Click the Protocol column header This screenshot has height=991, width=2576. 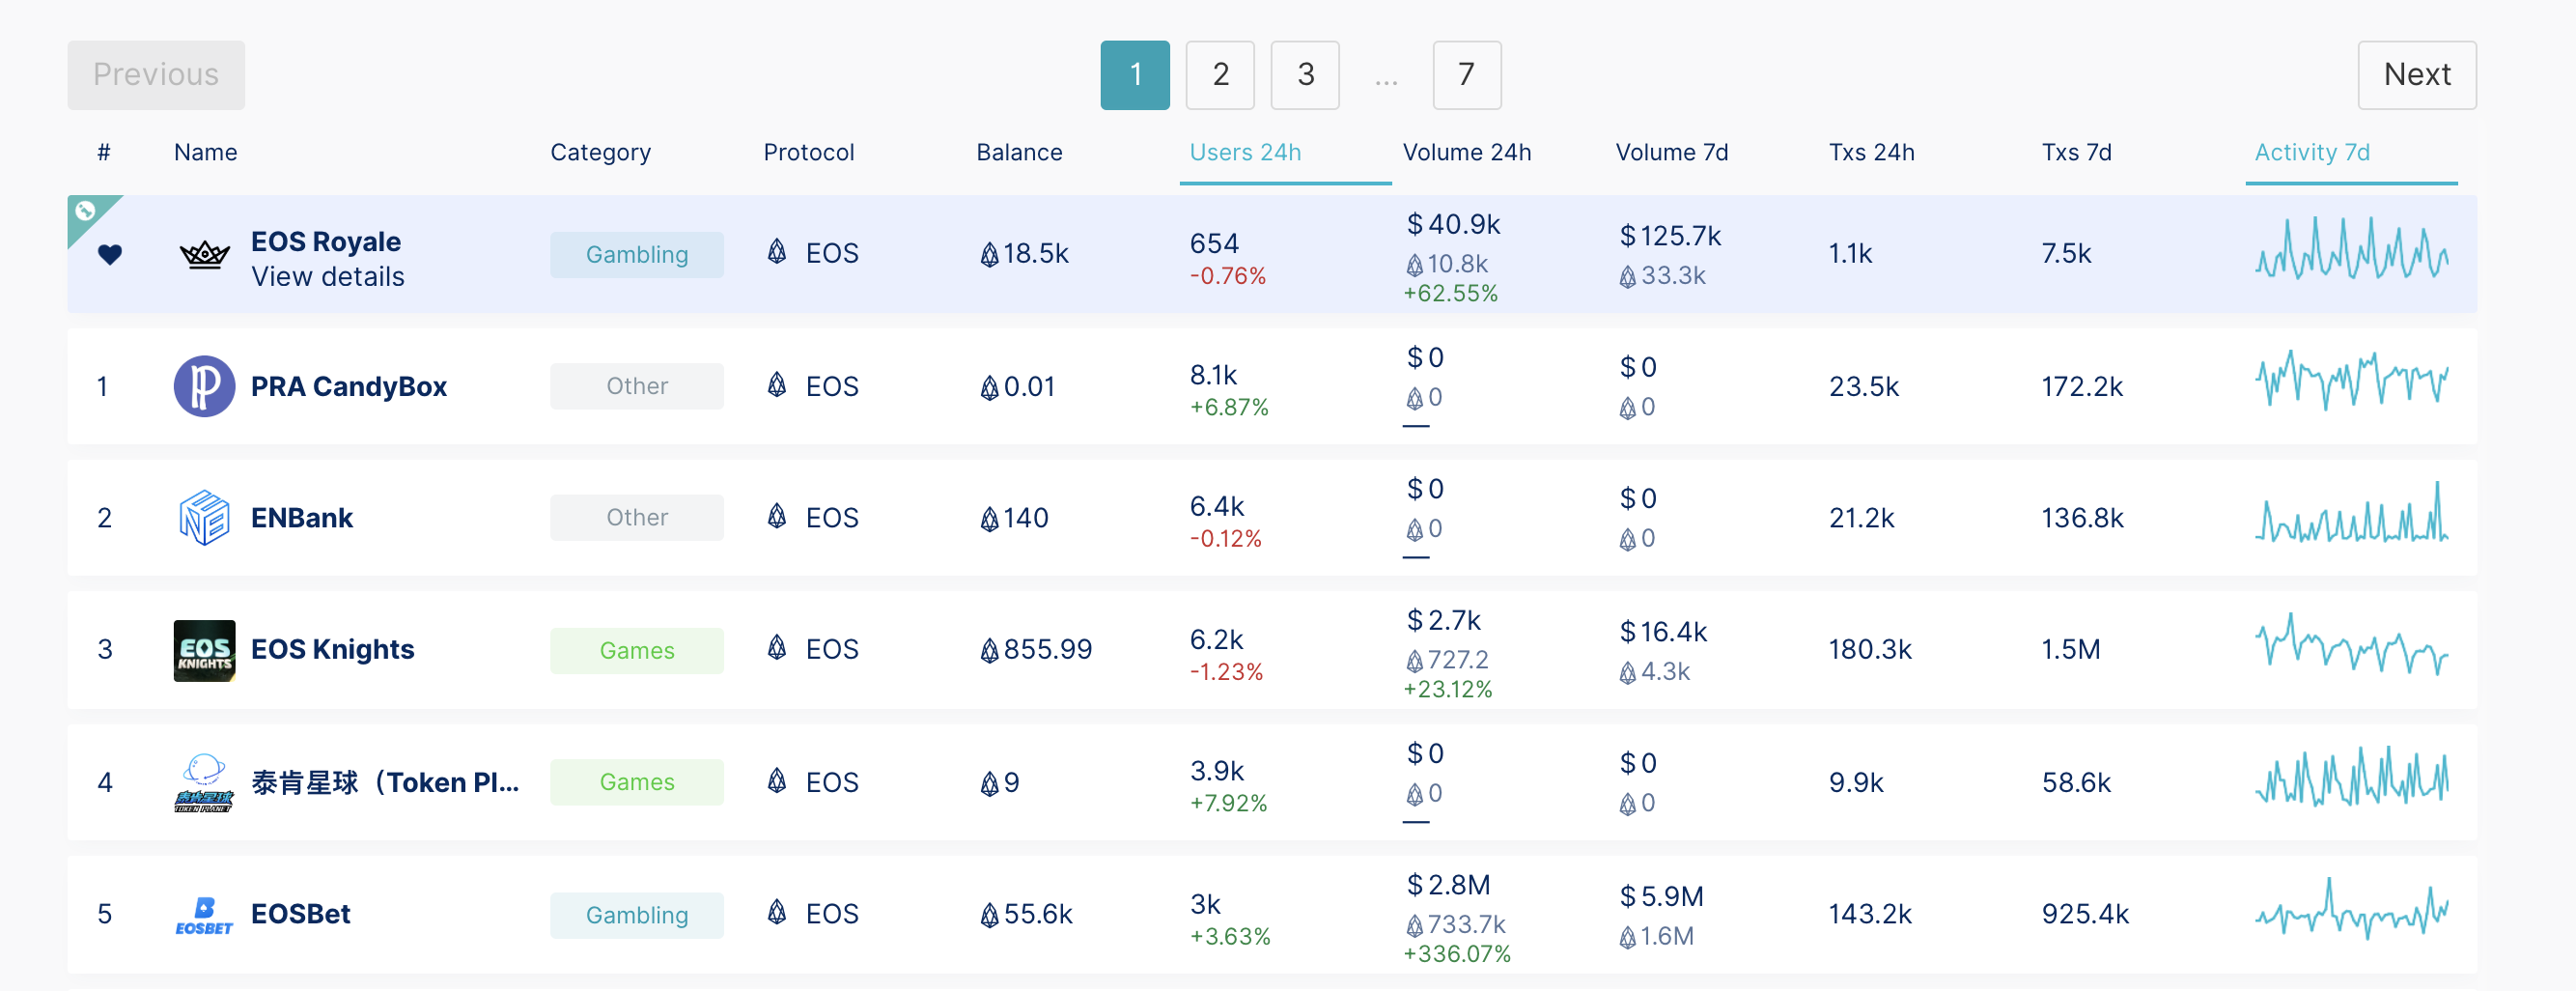[808, 152]
